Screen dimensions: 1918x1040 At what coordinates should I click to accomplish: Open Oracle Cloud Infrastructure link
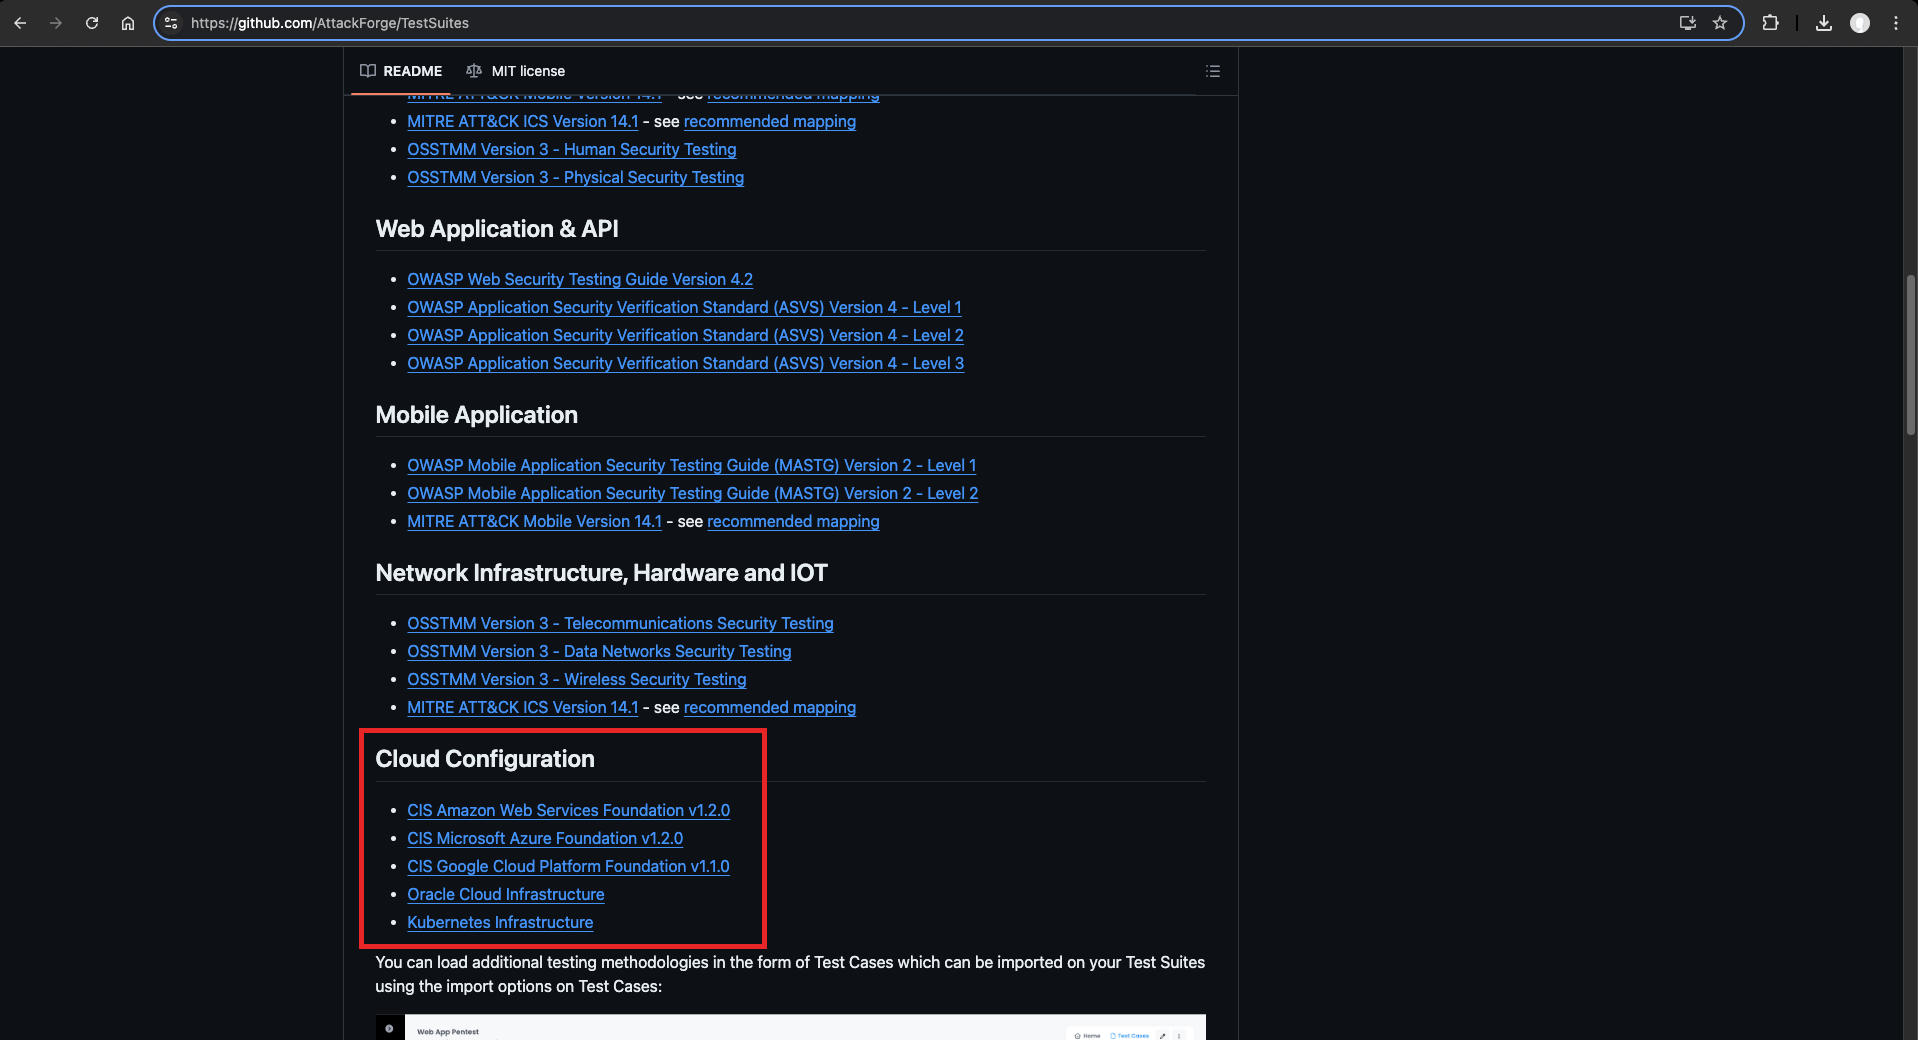click(505, 894)
